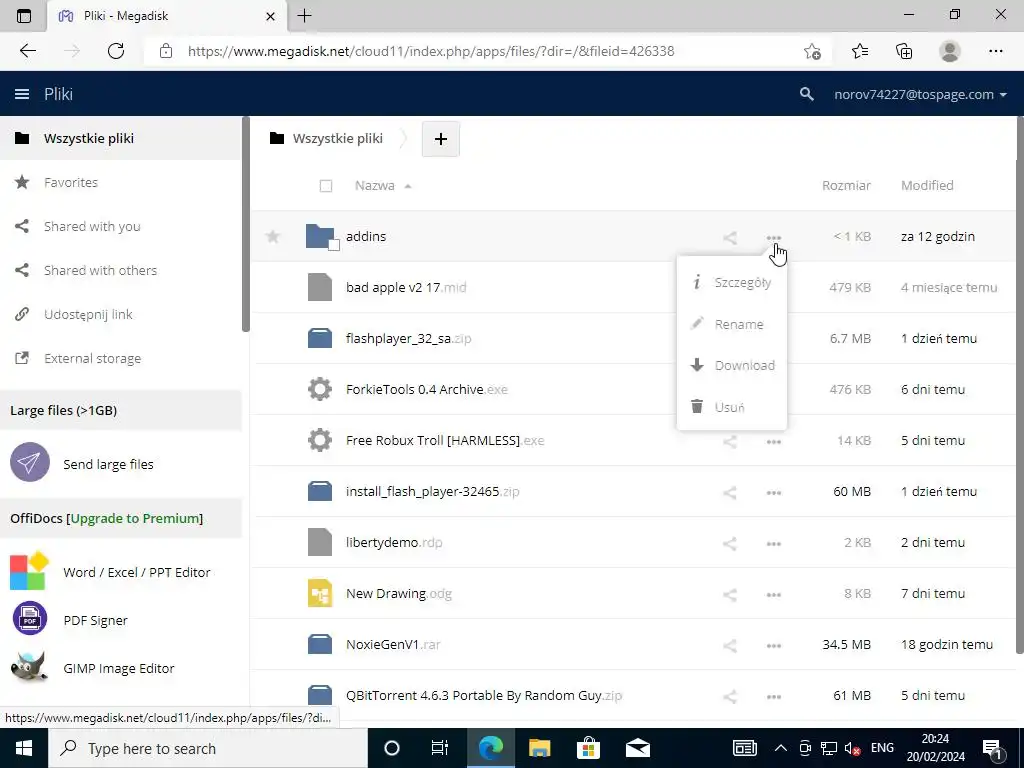The height and width of the screenshot is (768, 1024).
Task: Click the new file plus button
Action: [x=441, y=138]
